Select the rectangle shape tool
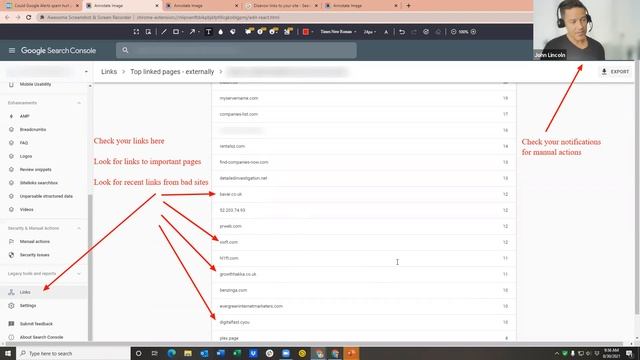 click(176, 32)
